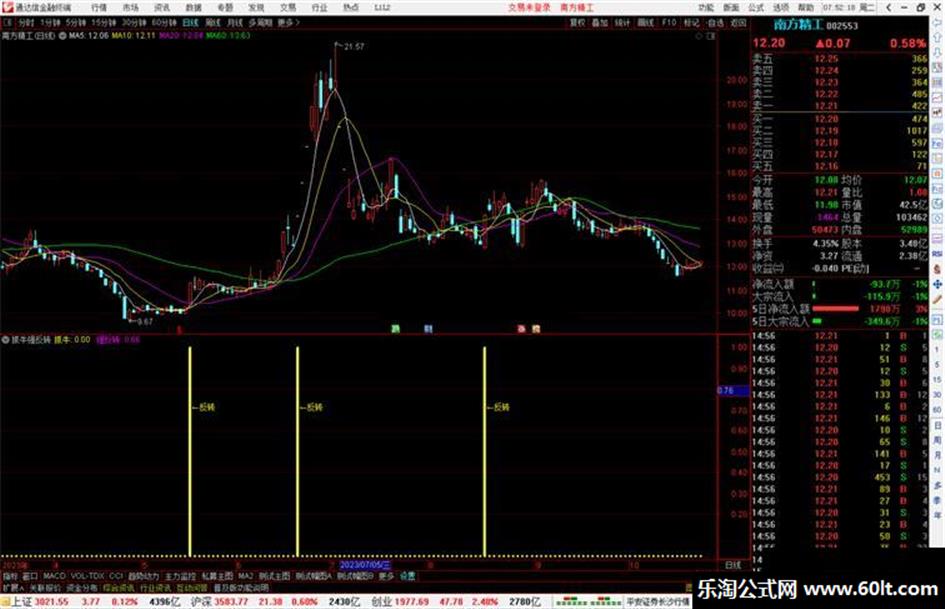Screen dimensions: 945x609
Task: Click the MA10: 12.11 indicator value
Action: (134, 36)
